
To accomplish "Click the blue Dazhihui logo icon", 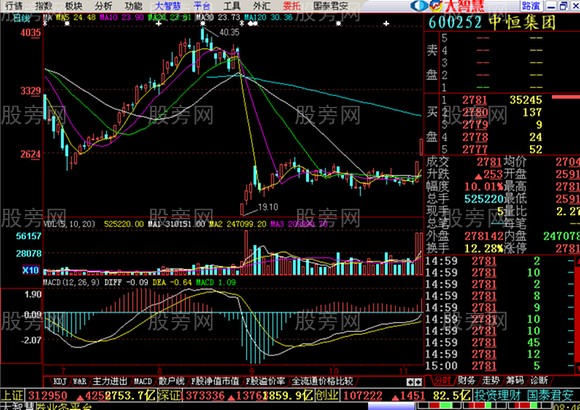I will click(419, 6).
